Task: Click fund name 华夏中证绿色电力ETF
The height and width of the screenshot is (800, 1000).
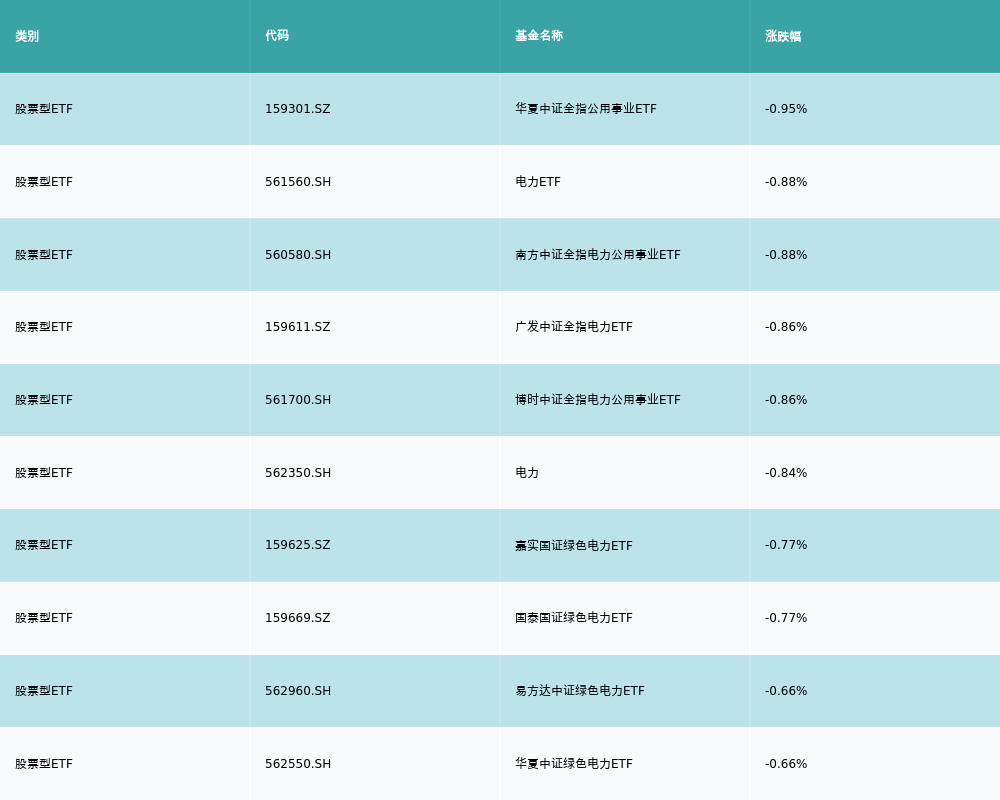Action: [573, 764]
